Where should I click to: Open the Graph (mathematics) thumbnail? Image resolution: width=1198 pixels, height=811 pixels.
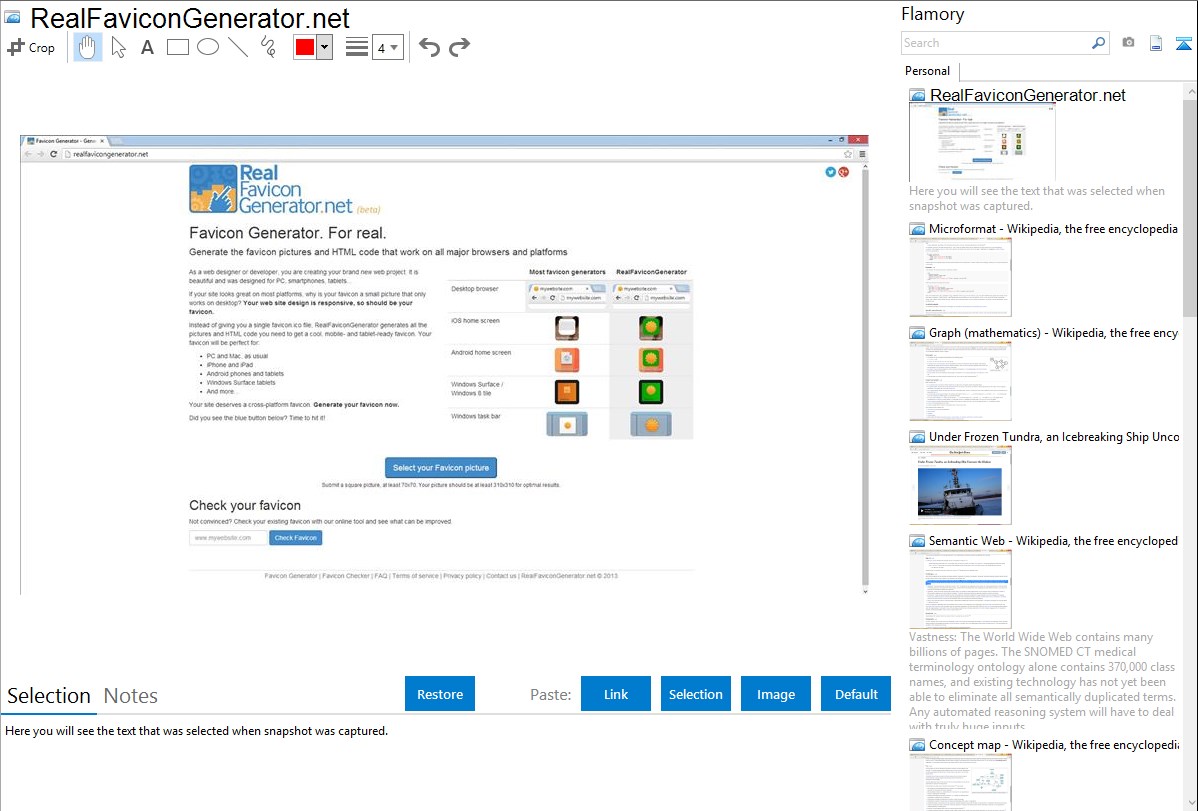click(960, 381)
